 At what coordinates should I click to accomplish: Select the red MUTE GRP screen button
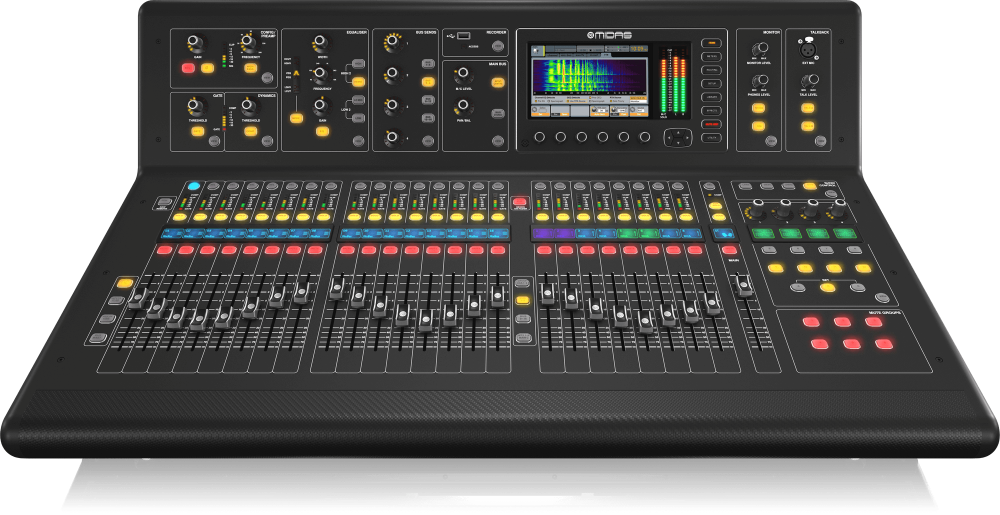[x=711, y=124]
